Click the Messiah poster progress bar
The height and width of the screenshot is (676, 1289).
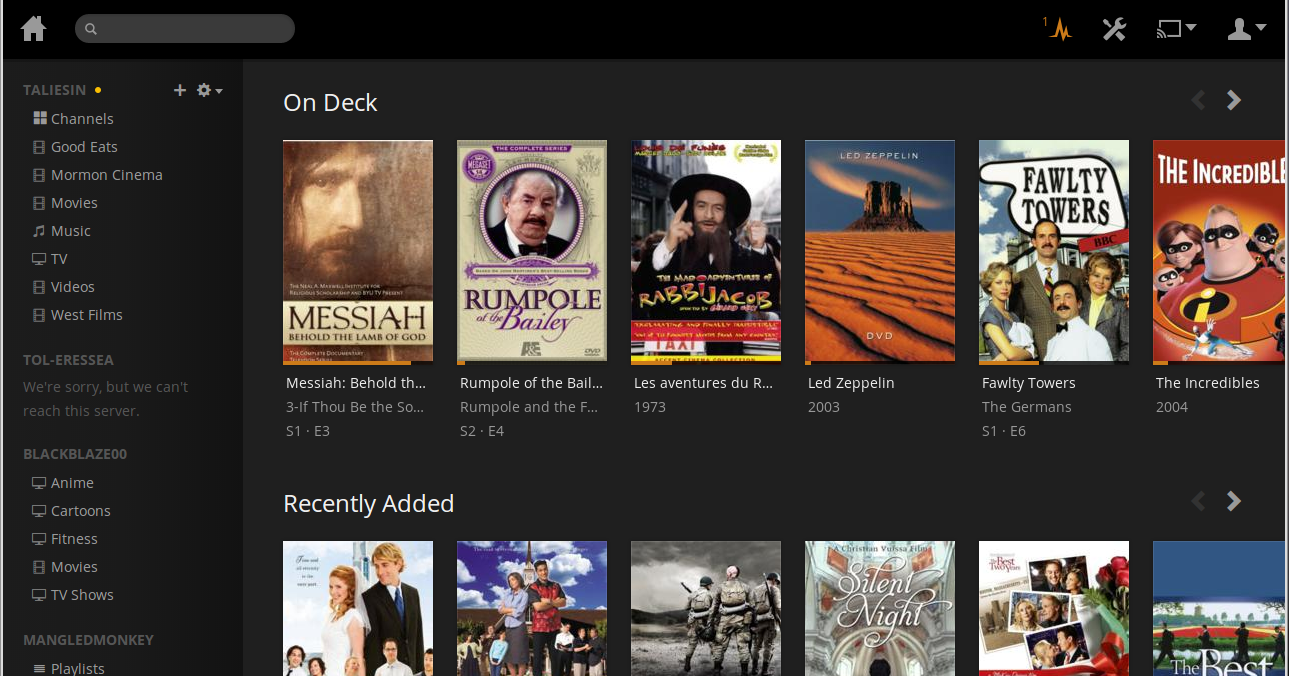click(x=358, y=362)
